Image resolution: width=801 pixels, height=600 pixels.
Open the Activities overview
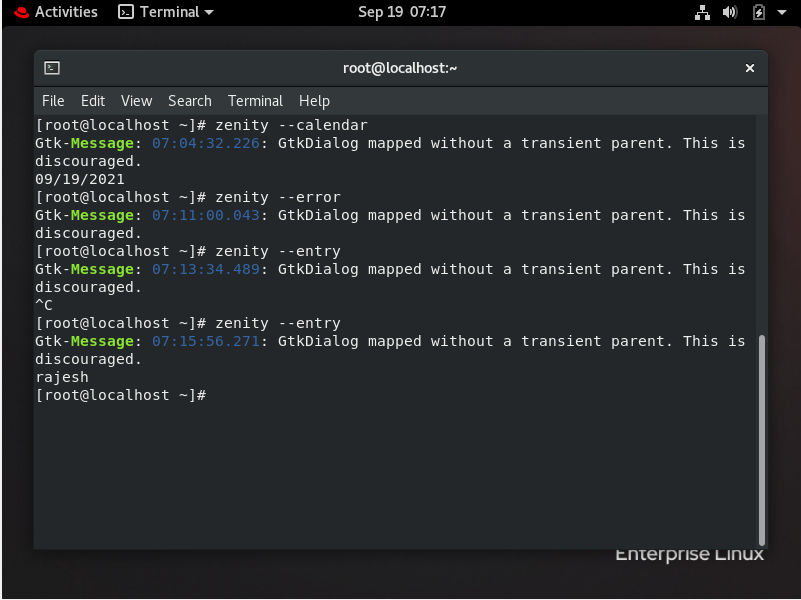click(x=64, y=12)
